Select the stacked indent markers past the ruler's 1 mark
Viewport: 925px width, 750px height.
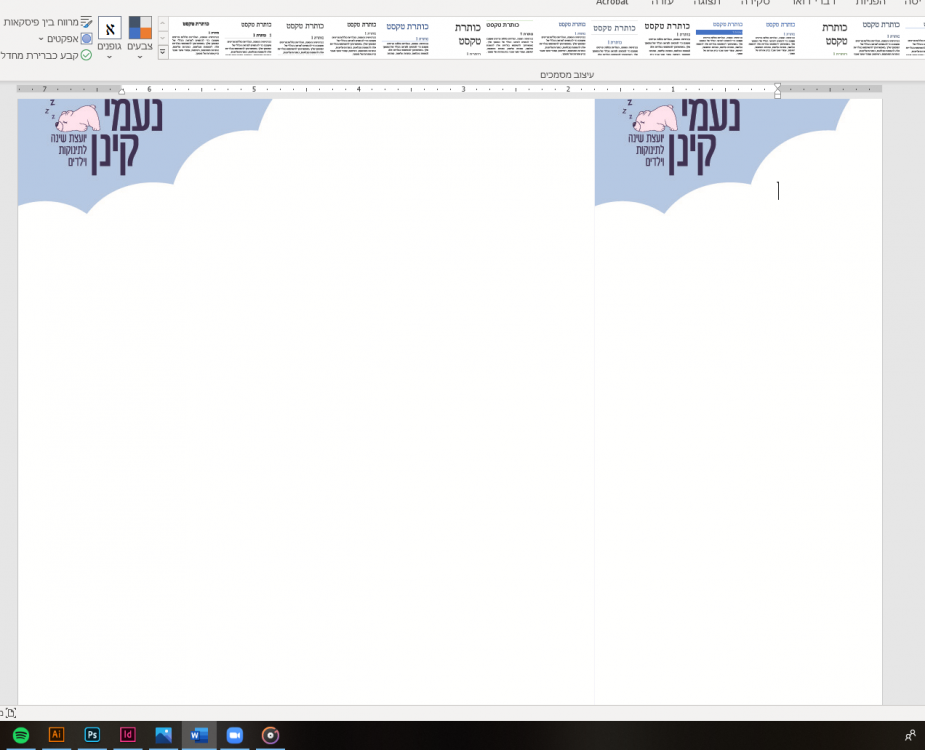pyautogui.click(x=778, y=90)
